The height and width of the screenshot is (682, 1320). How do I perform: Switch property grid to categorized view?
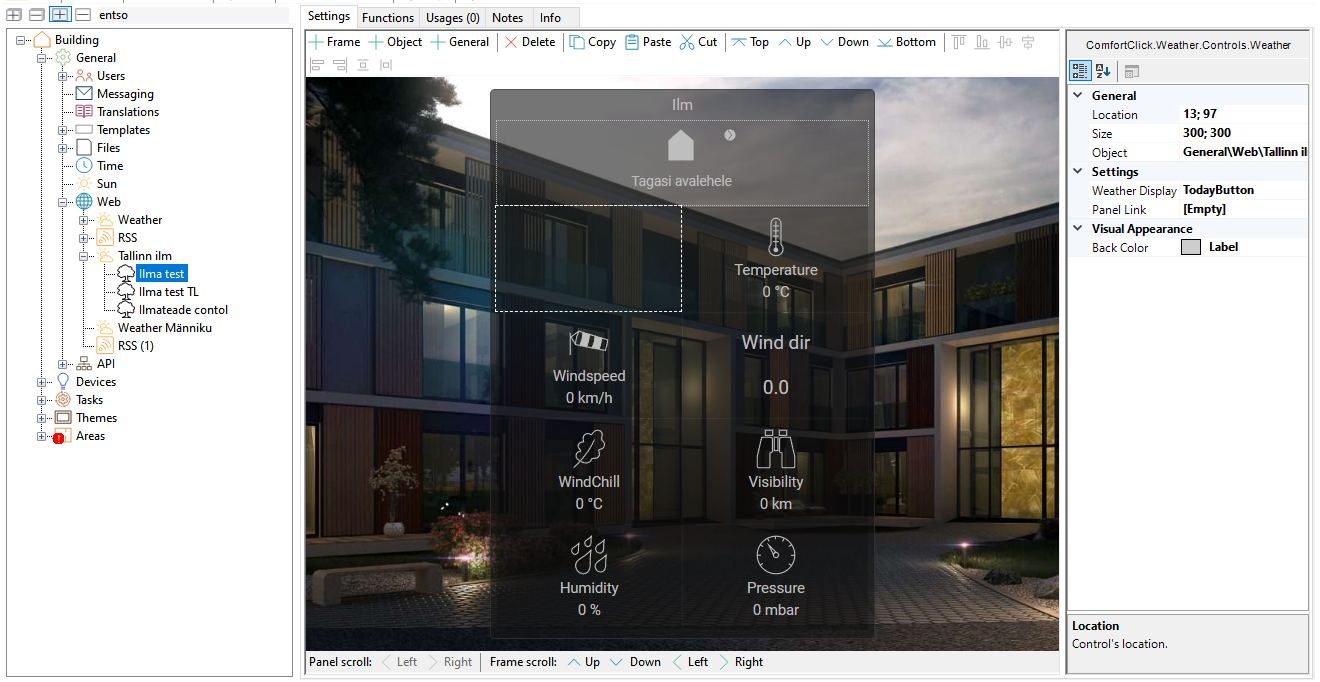click(1080, 71)
